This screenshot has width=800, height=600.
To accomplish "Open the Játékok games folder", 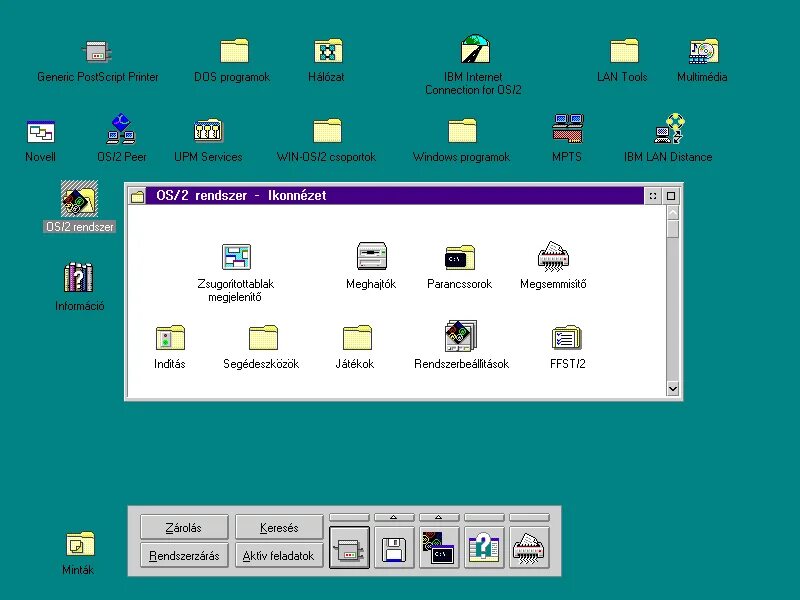I will tap(357, 337).
